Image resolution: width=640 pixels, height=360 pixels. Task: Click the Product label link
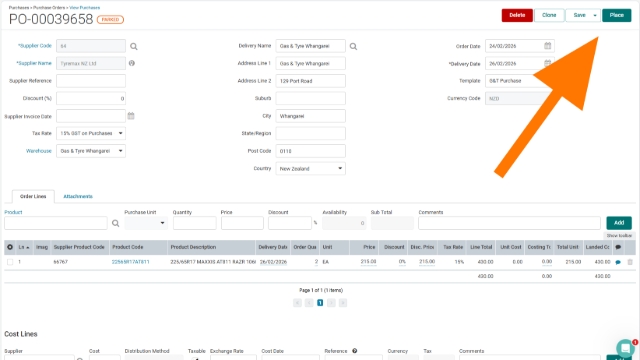pyautogui.click(x=13, y=212)
